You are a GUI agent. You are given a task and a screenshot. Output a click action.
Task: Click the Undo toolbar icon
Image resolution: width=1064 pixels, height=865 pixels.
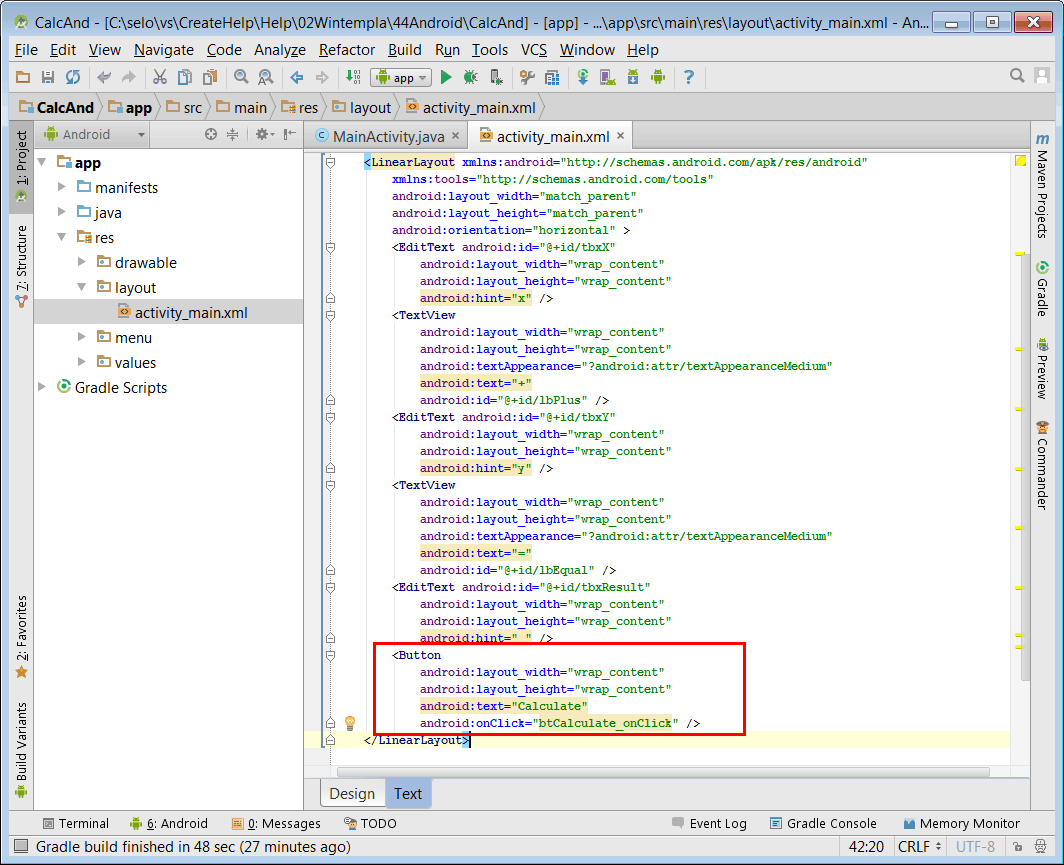[104, 77]
